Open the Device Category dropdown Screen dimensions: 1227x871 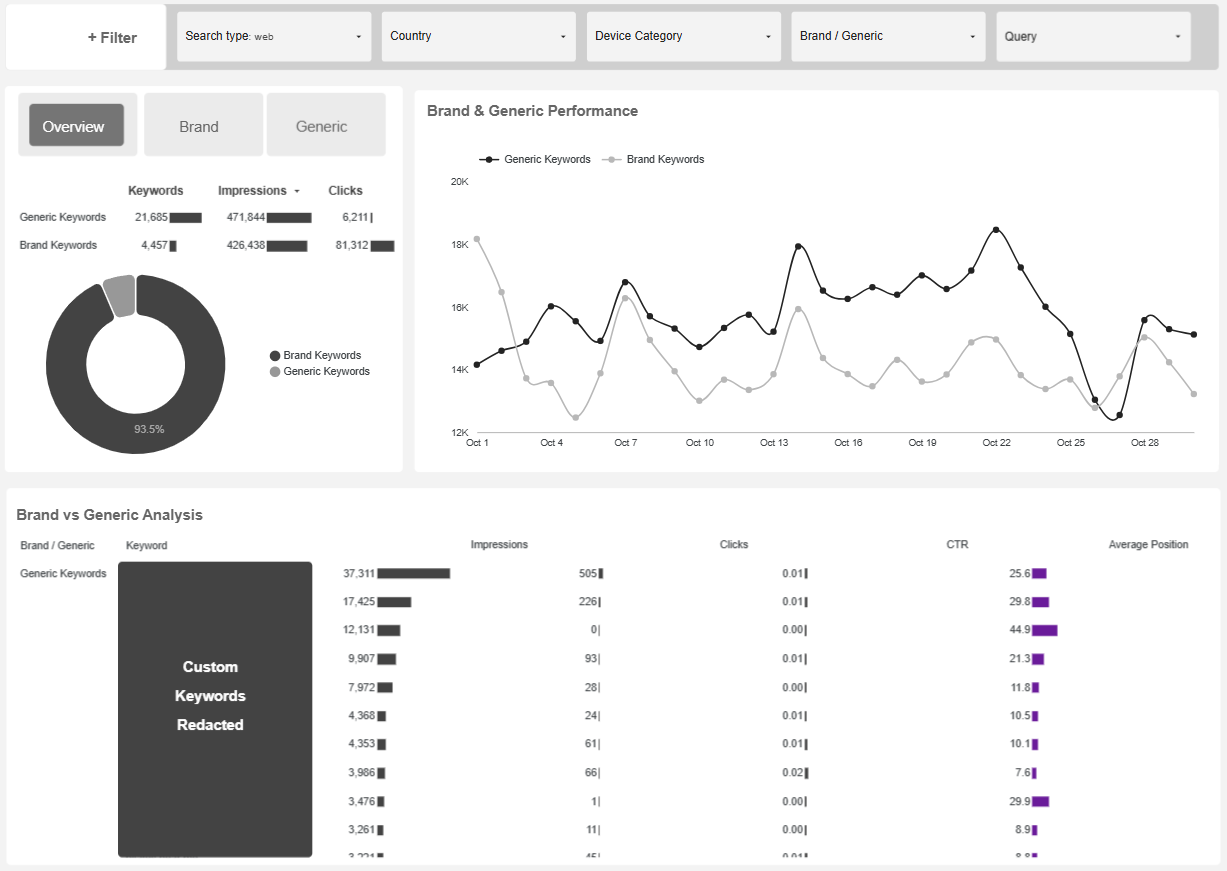[x=683, y=36]
